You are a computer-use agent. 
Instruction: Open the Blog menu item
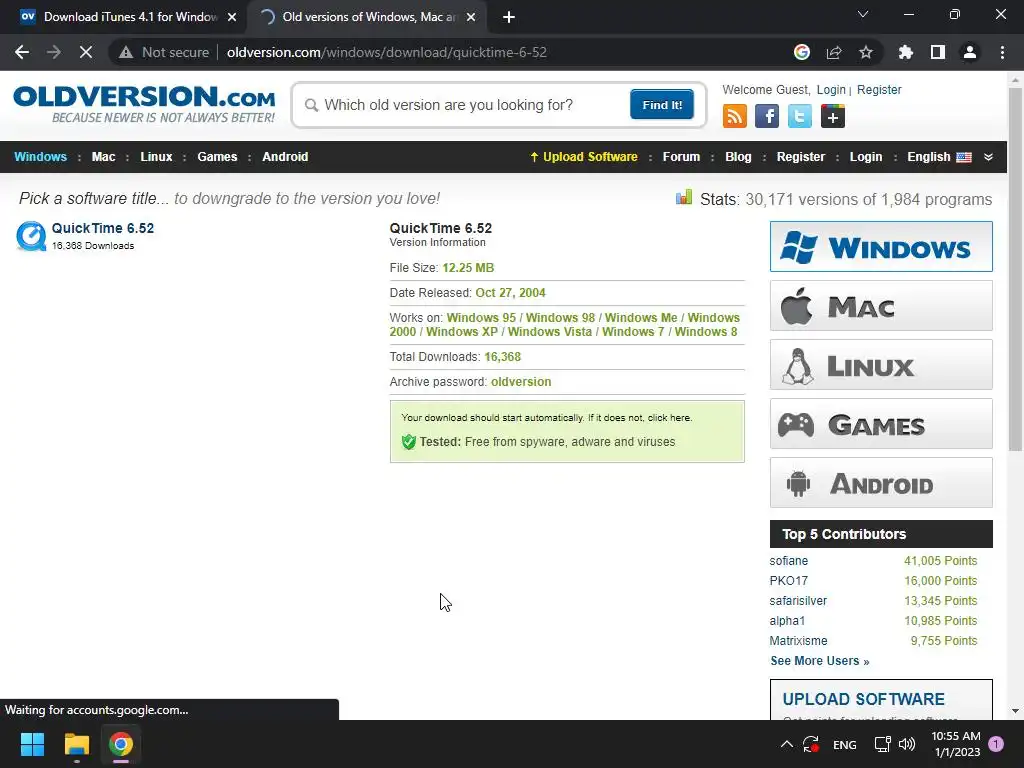point(738,157)
